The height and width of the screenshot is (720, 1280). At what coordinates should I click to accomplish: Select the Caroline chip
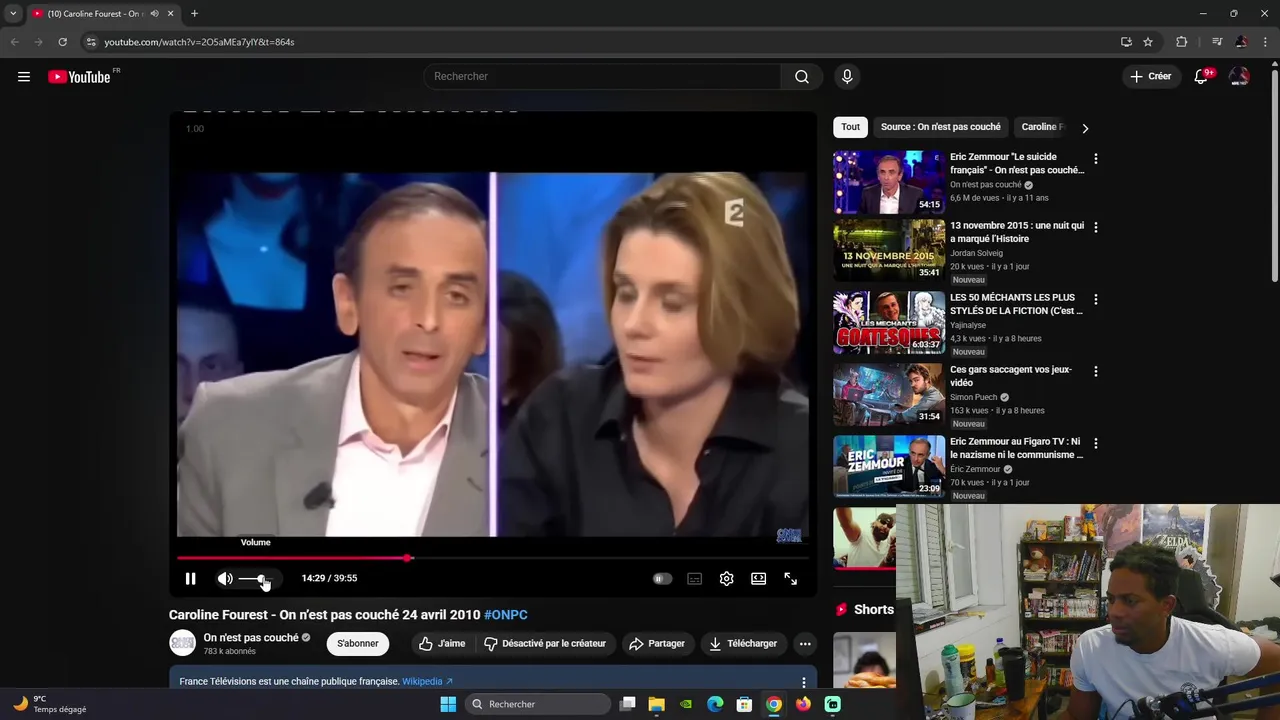pyautogui.click(x=1043, y=127)
